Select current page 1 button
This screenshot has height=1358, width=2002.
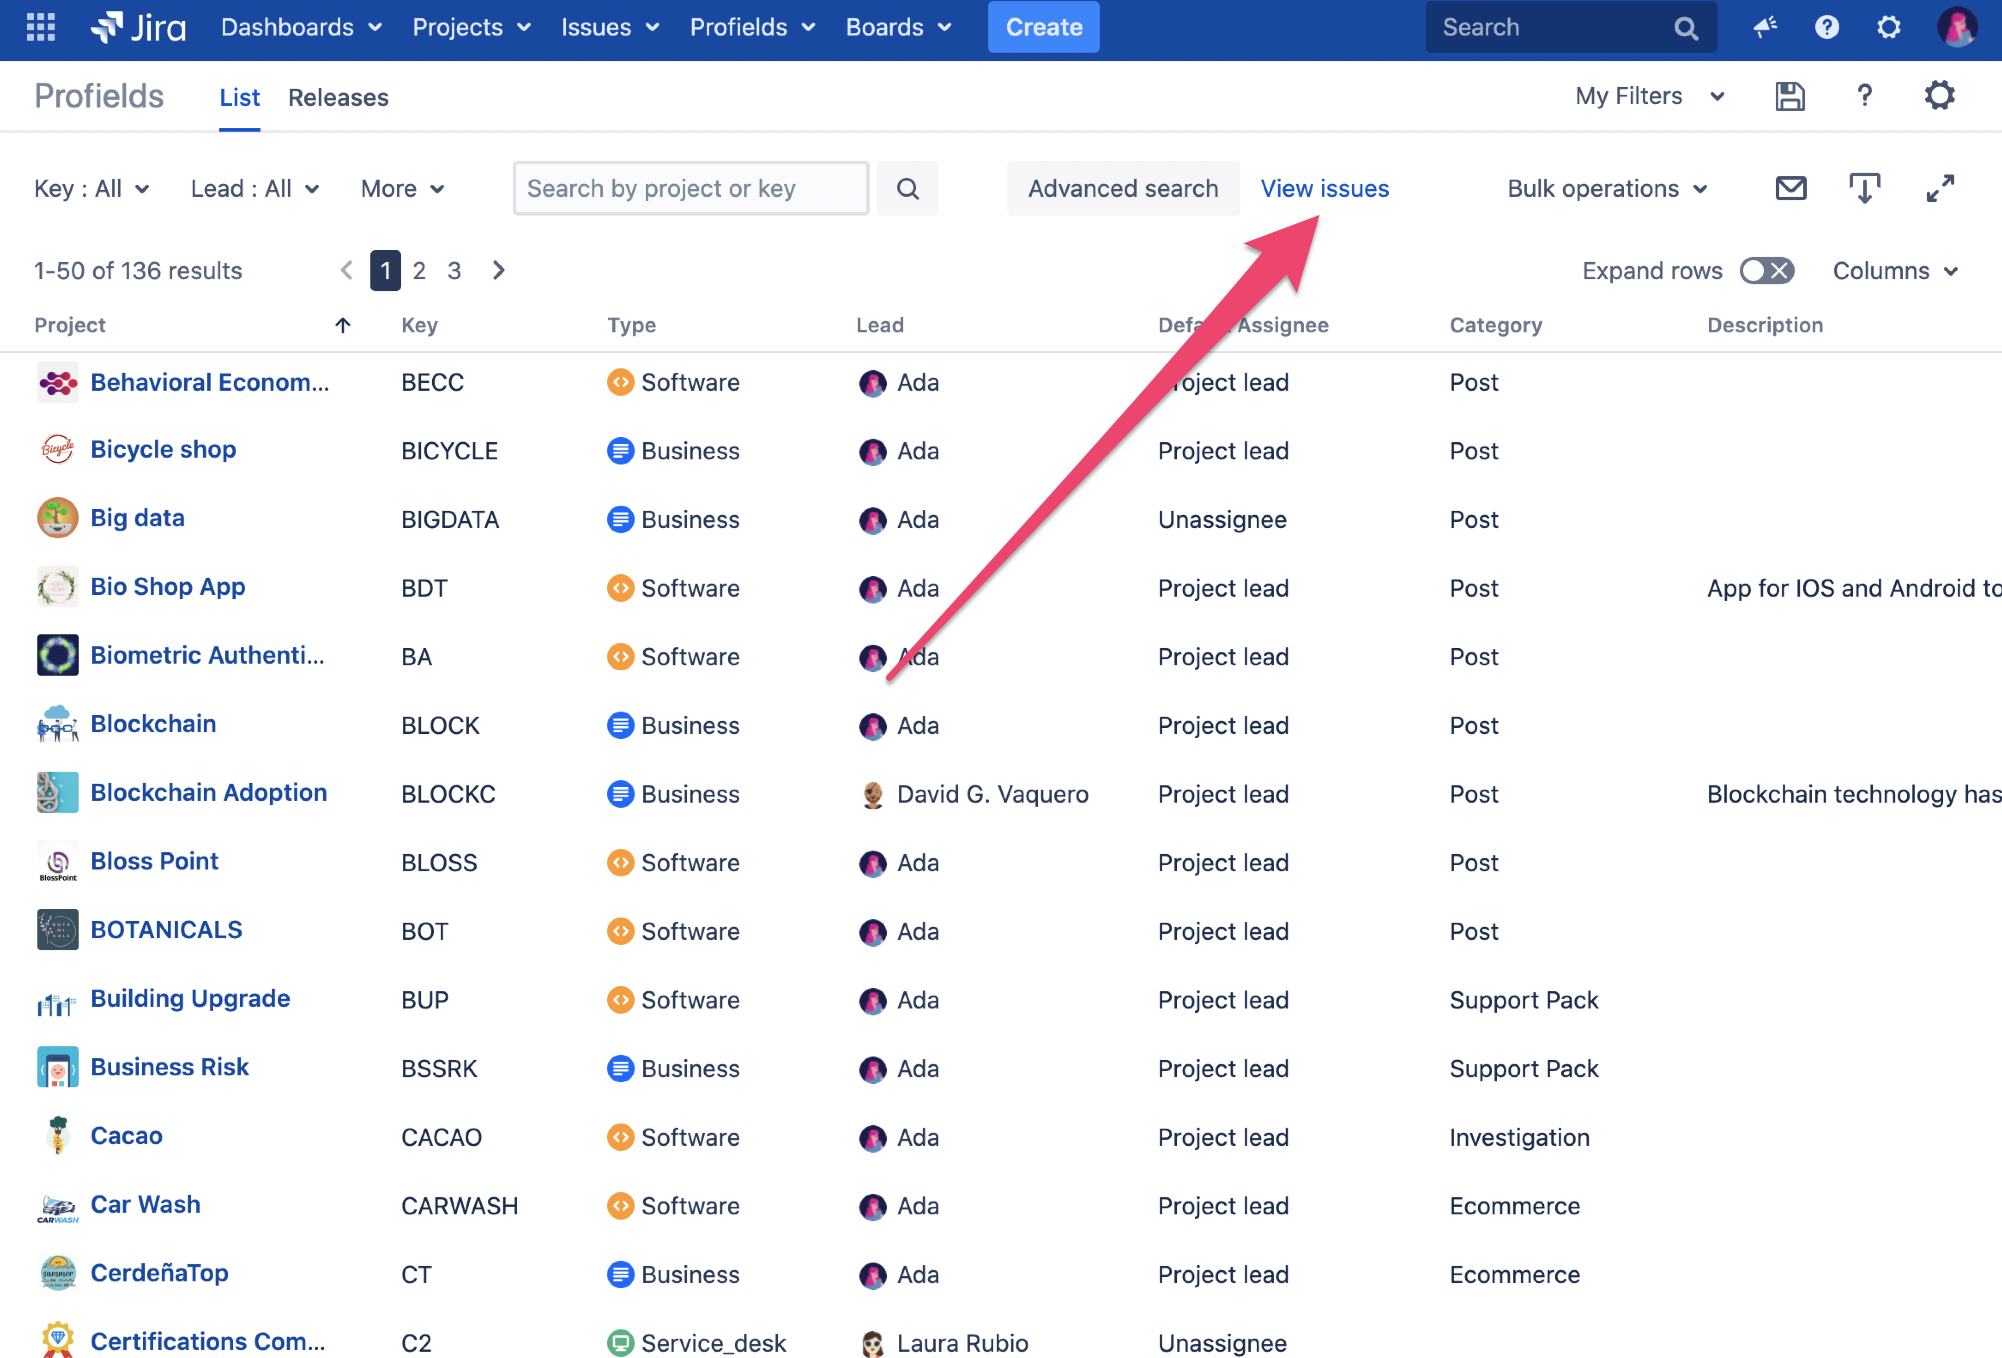pos(385,270)
